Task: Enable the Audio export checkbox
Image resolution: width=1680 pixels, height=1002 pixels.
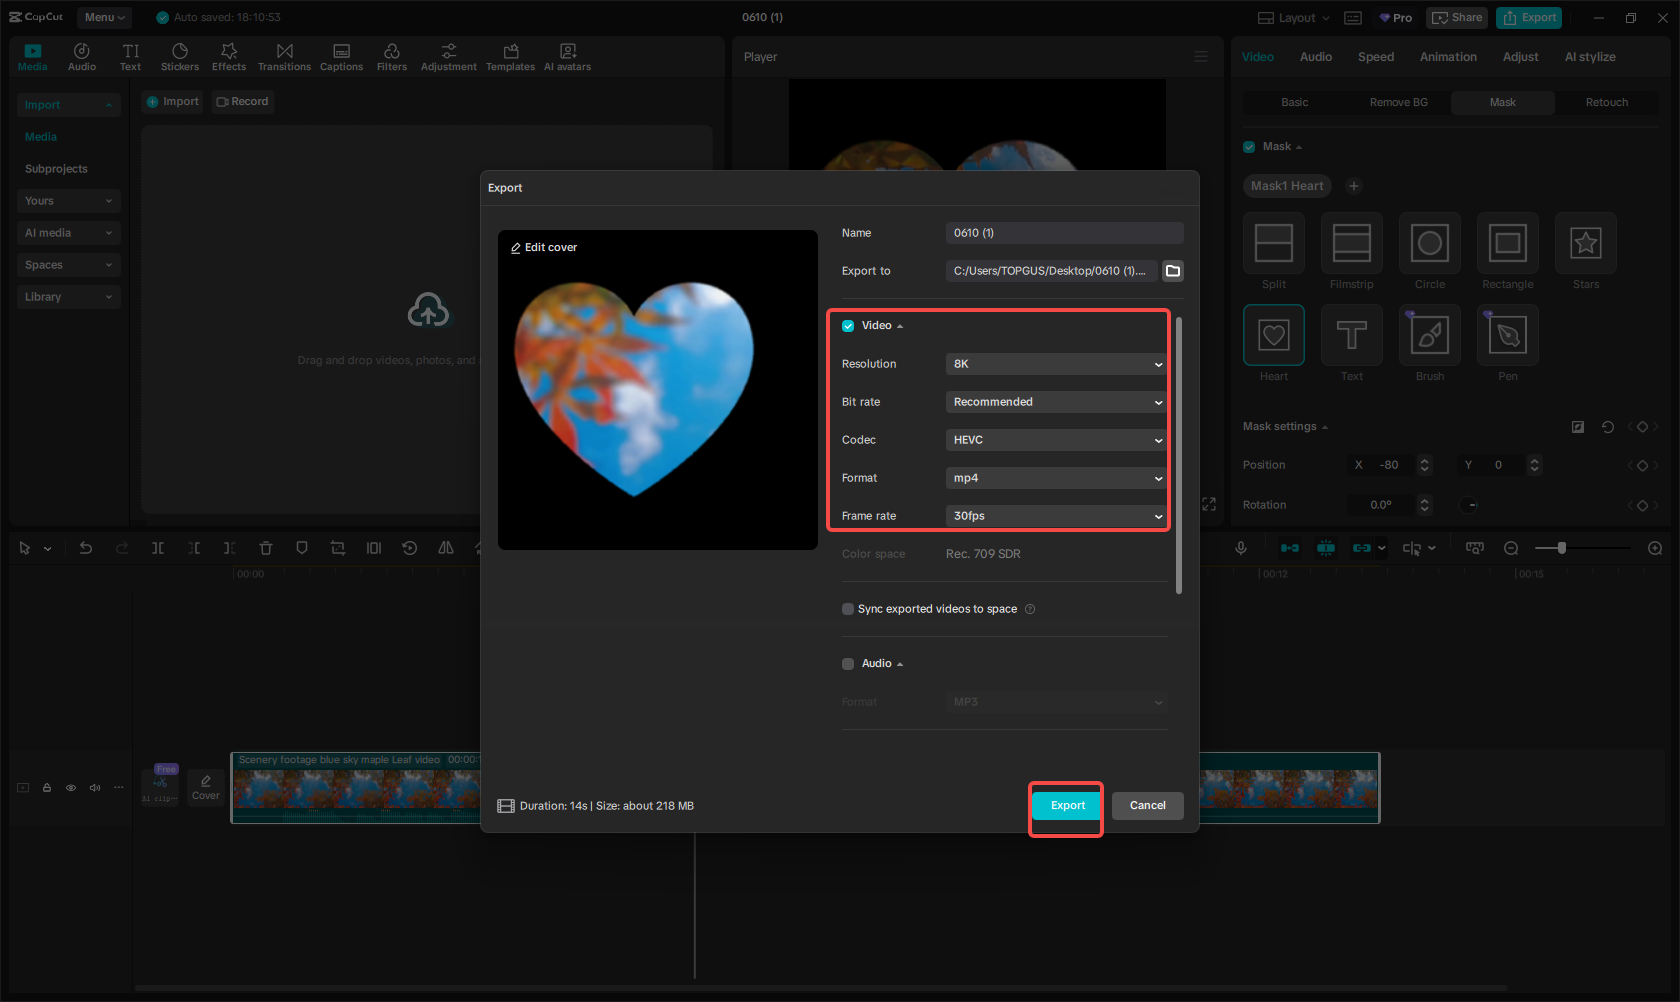Action: coord(847,663)
